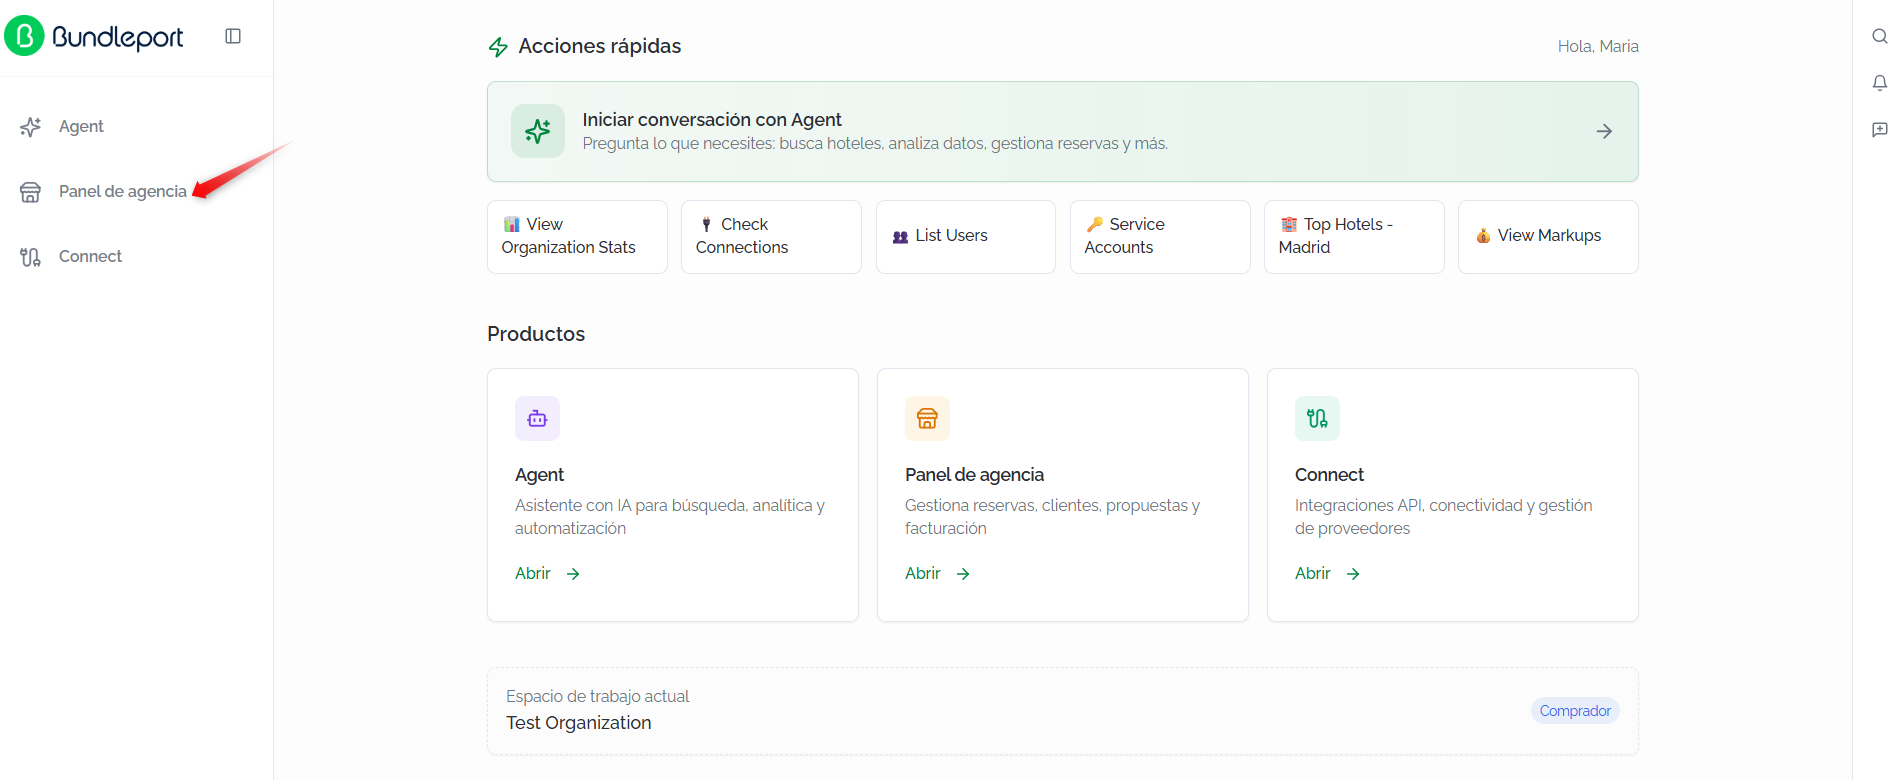1897x780 pixels.
Task: Run View Organization Stats quick action
Action: (x=577, y=236)
